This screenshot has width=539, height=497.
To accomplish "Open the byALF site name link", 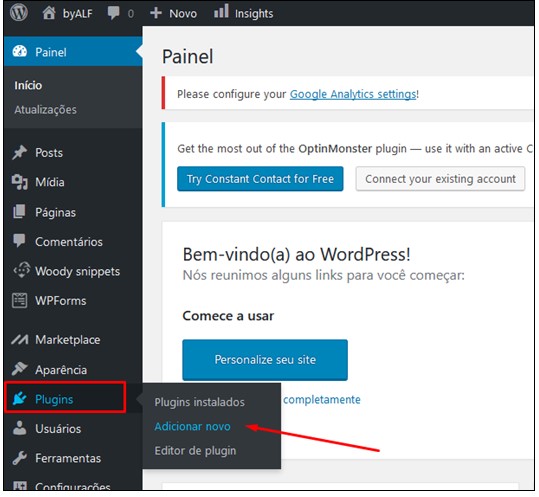I will (78, 13).
